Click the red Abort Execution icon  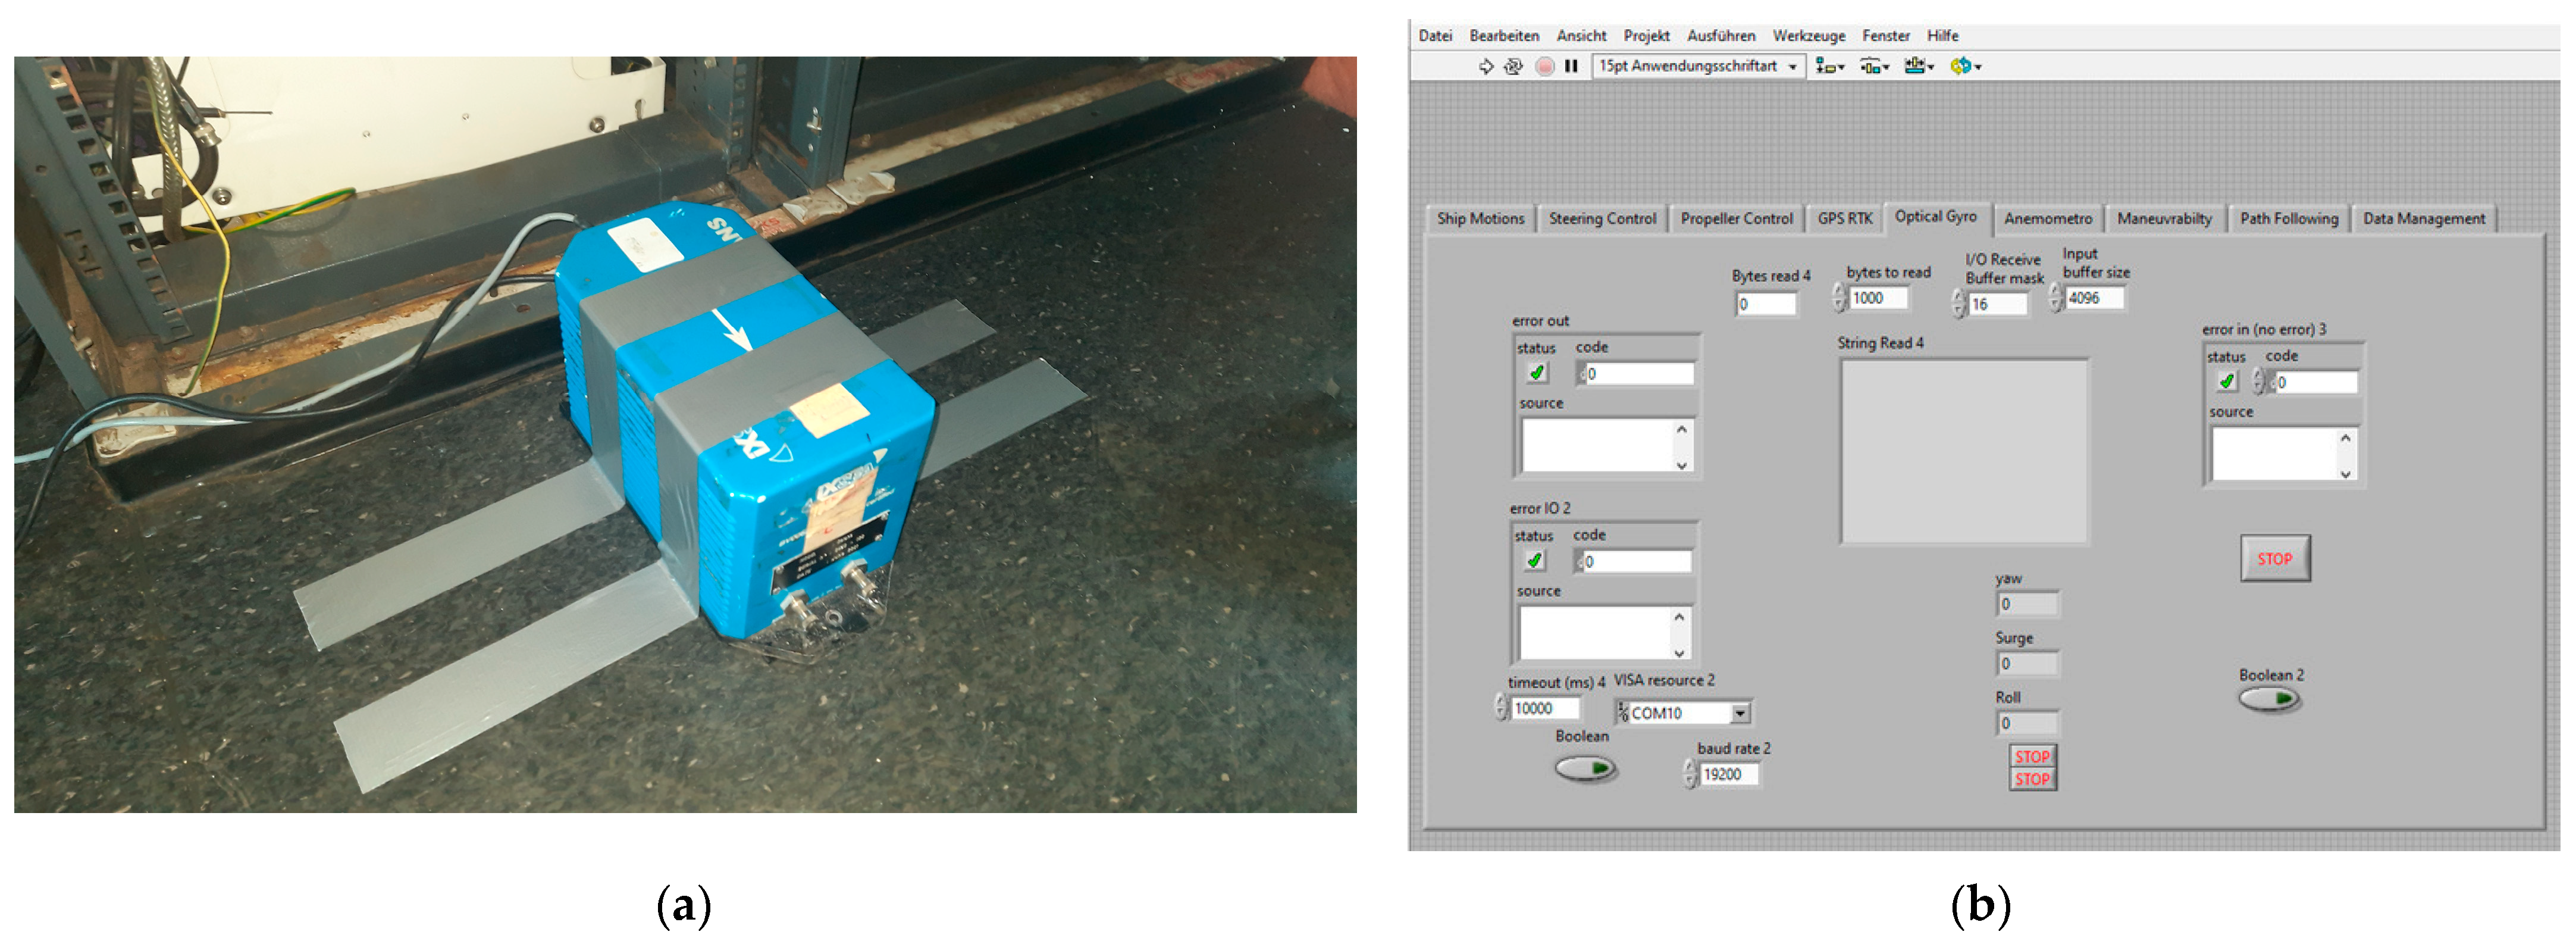click(x=1545, y=66)
